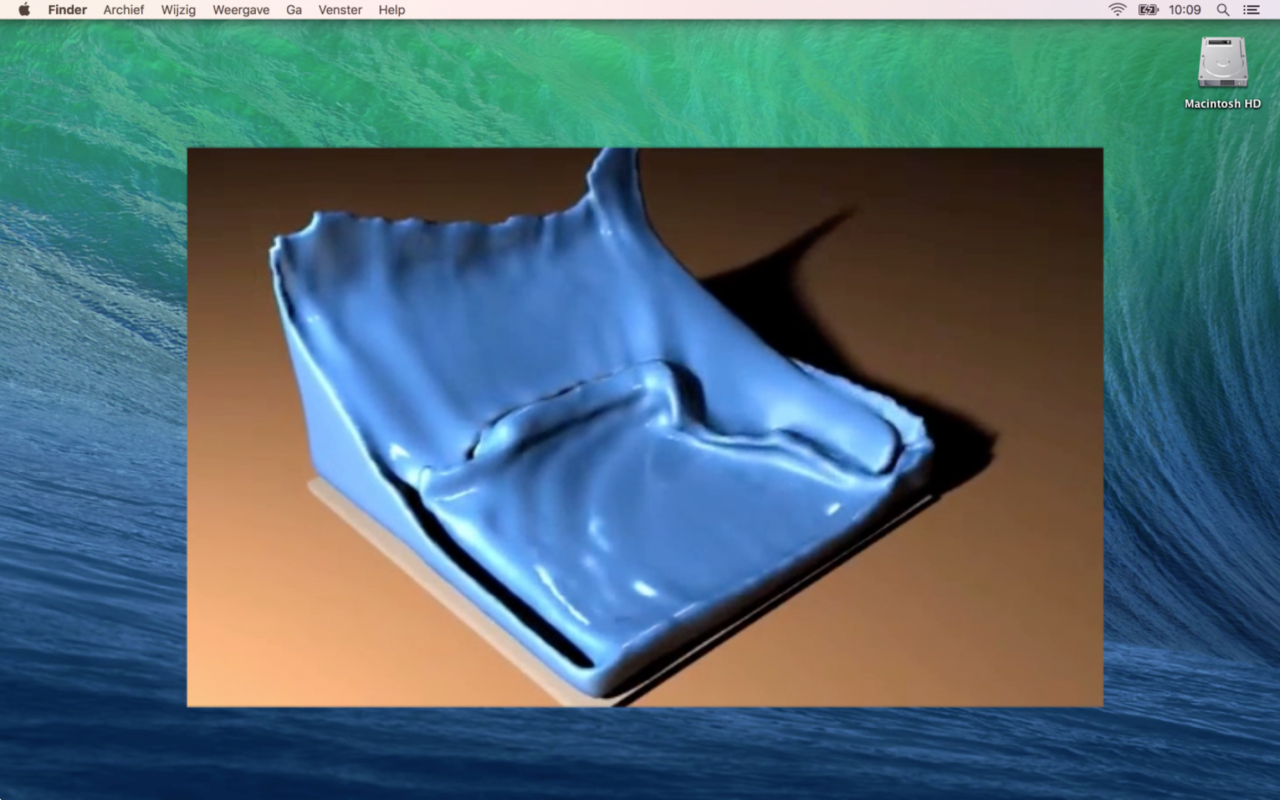Viewport: 1280px width, 800px height.
Task: Open the Wijzig menu
Action: 178,10
